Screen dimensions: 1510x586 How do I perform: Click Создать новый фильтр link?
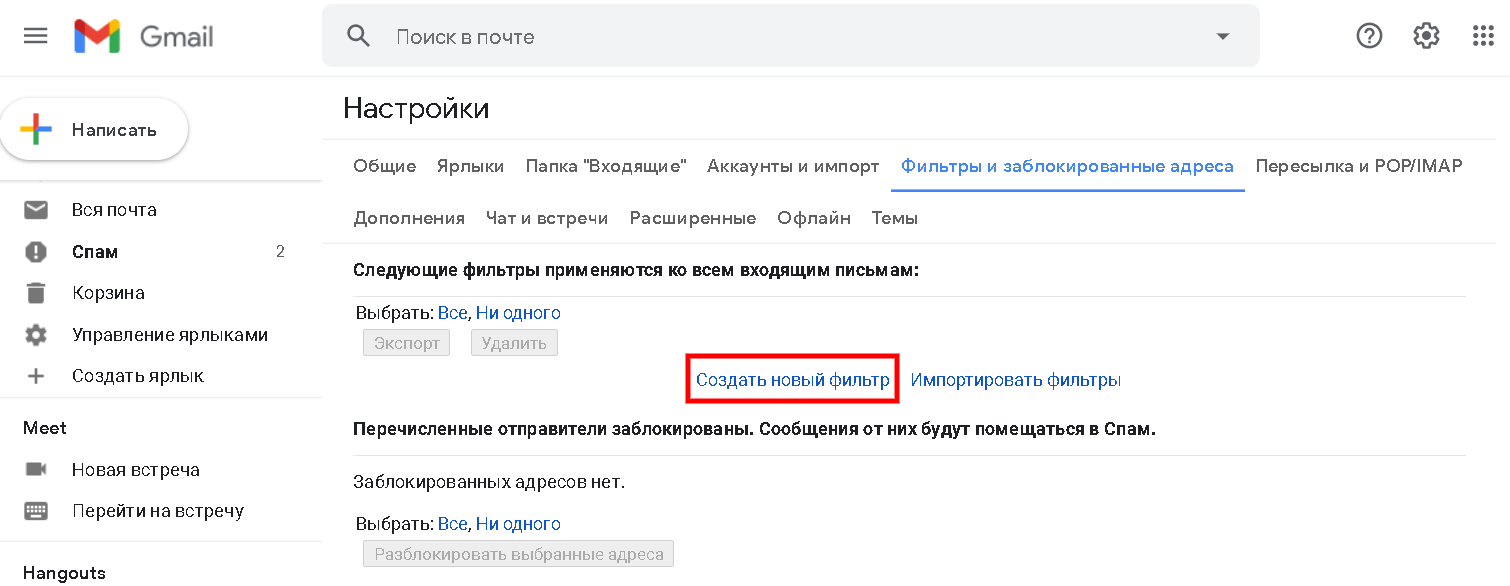coord(792,380)
